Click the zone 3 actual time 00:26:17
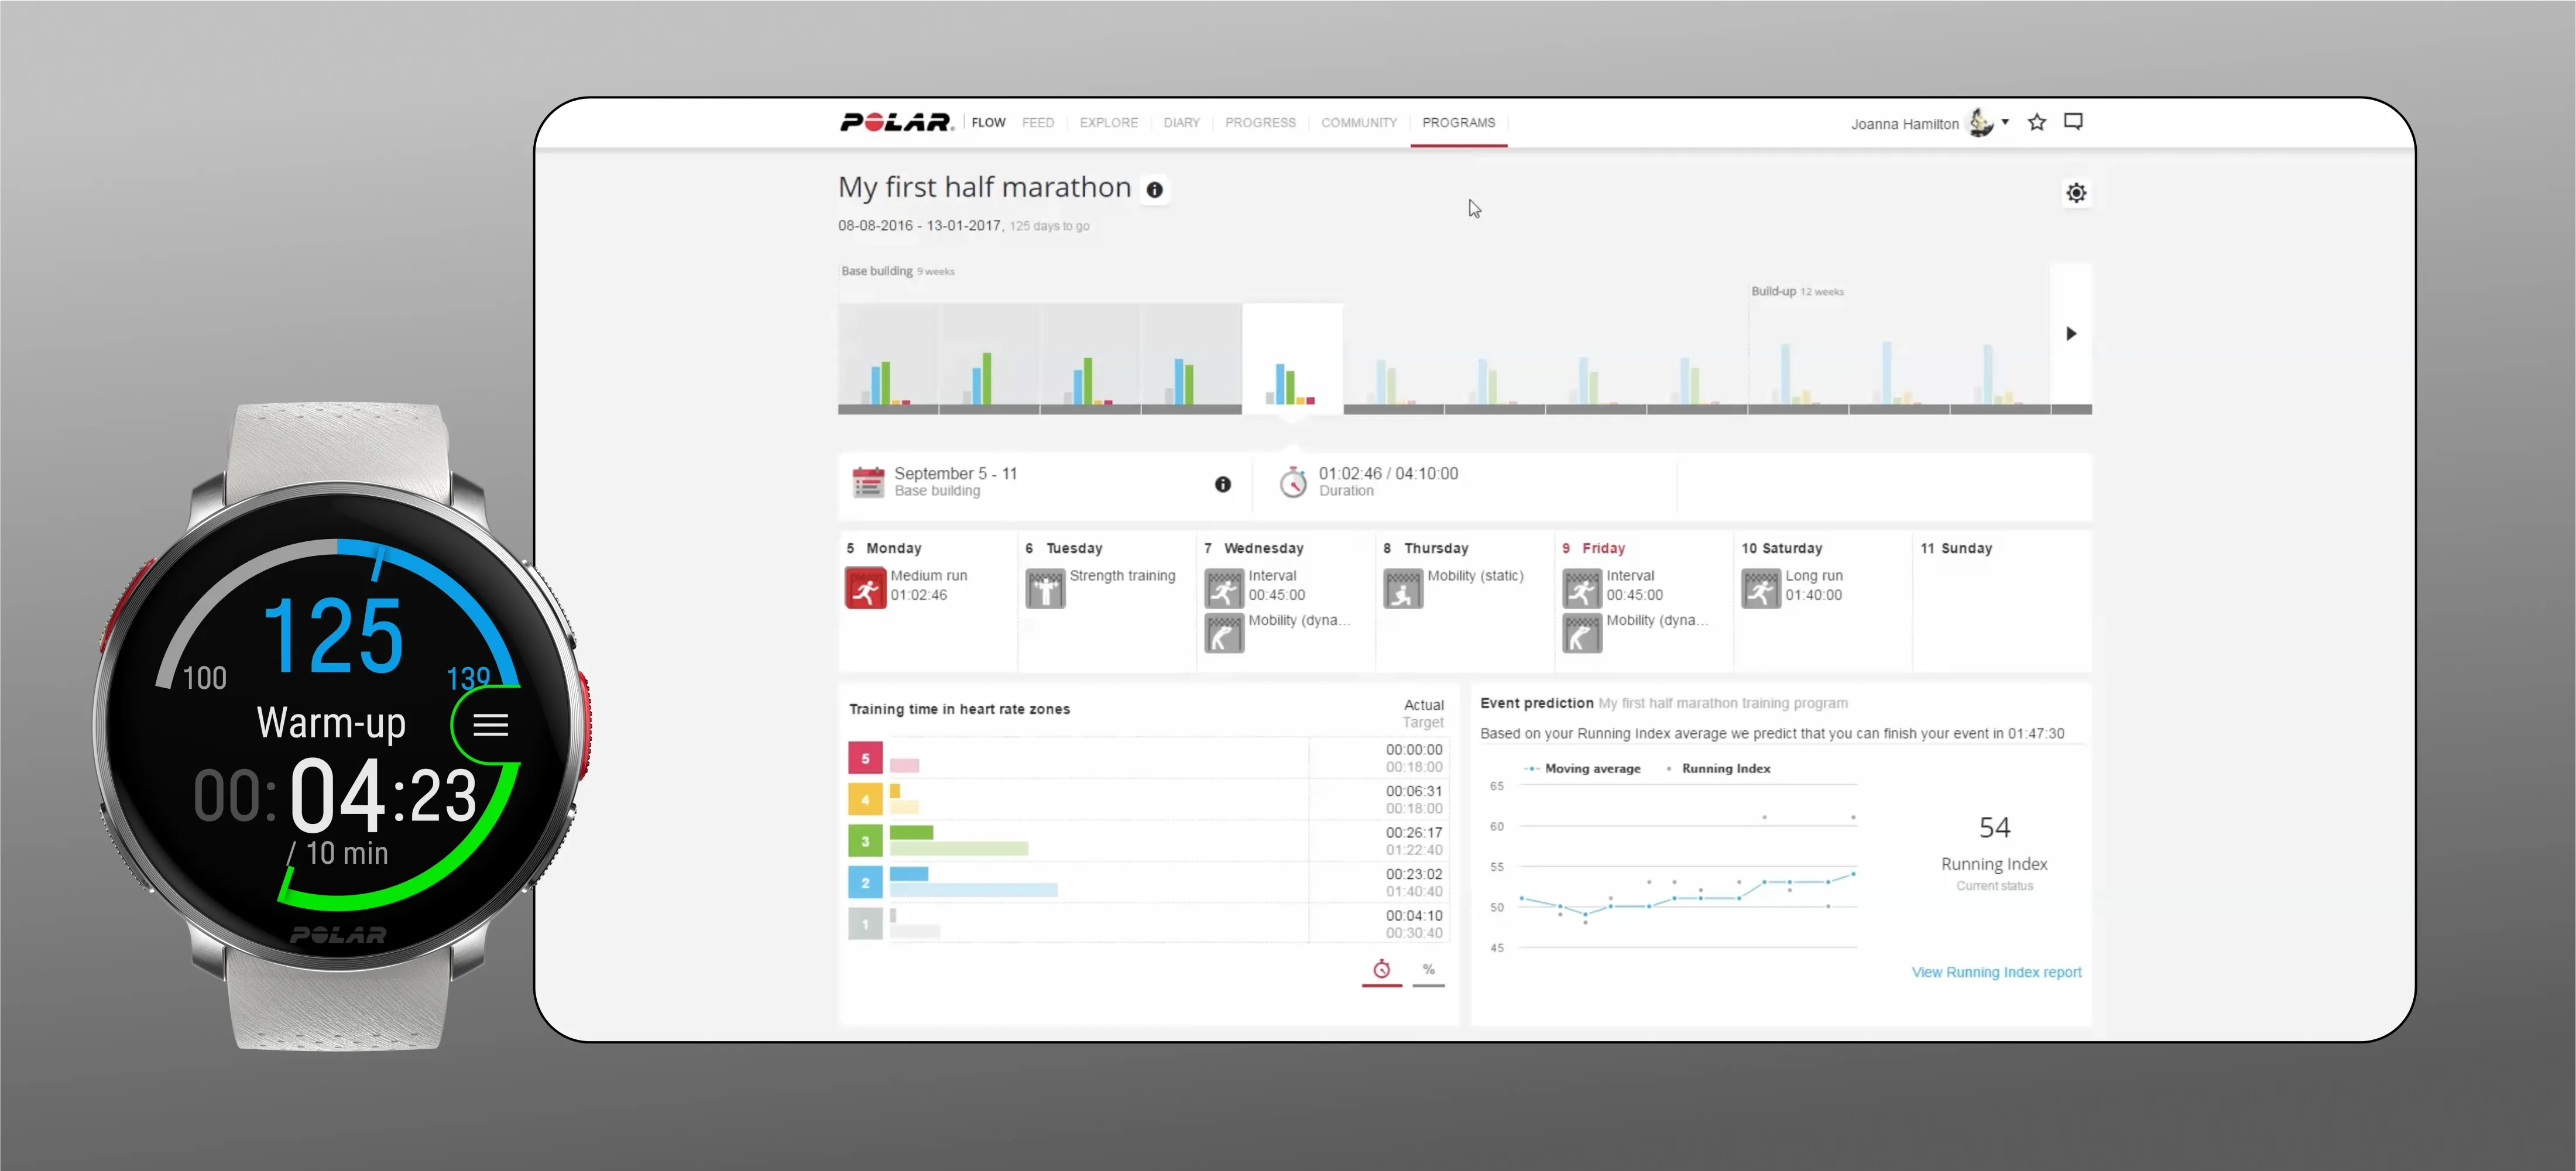Viewport: 2576px width, 1171px height. (1414, 833)
